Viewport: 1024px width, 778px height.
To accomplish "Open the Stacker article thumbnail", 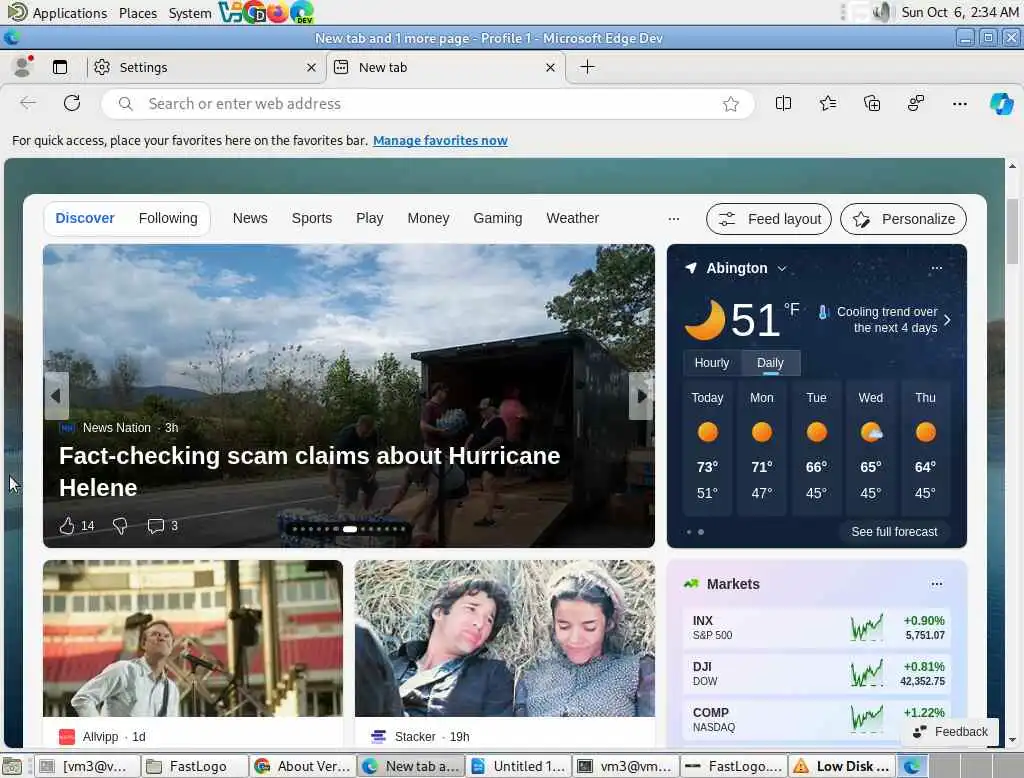I will click(x=505, y=638).
